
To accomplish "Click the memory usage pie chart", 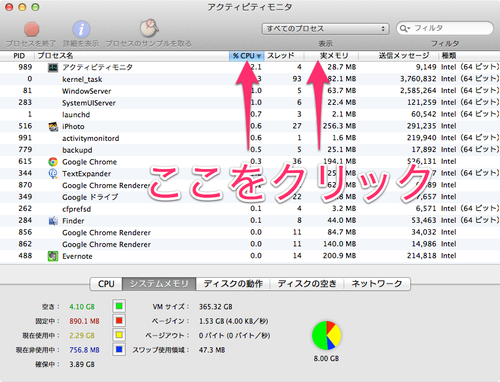I will point(327,335).
